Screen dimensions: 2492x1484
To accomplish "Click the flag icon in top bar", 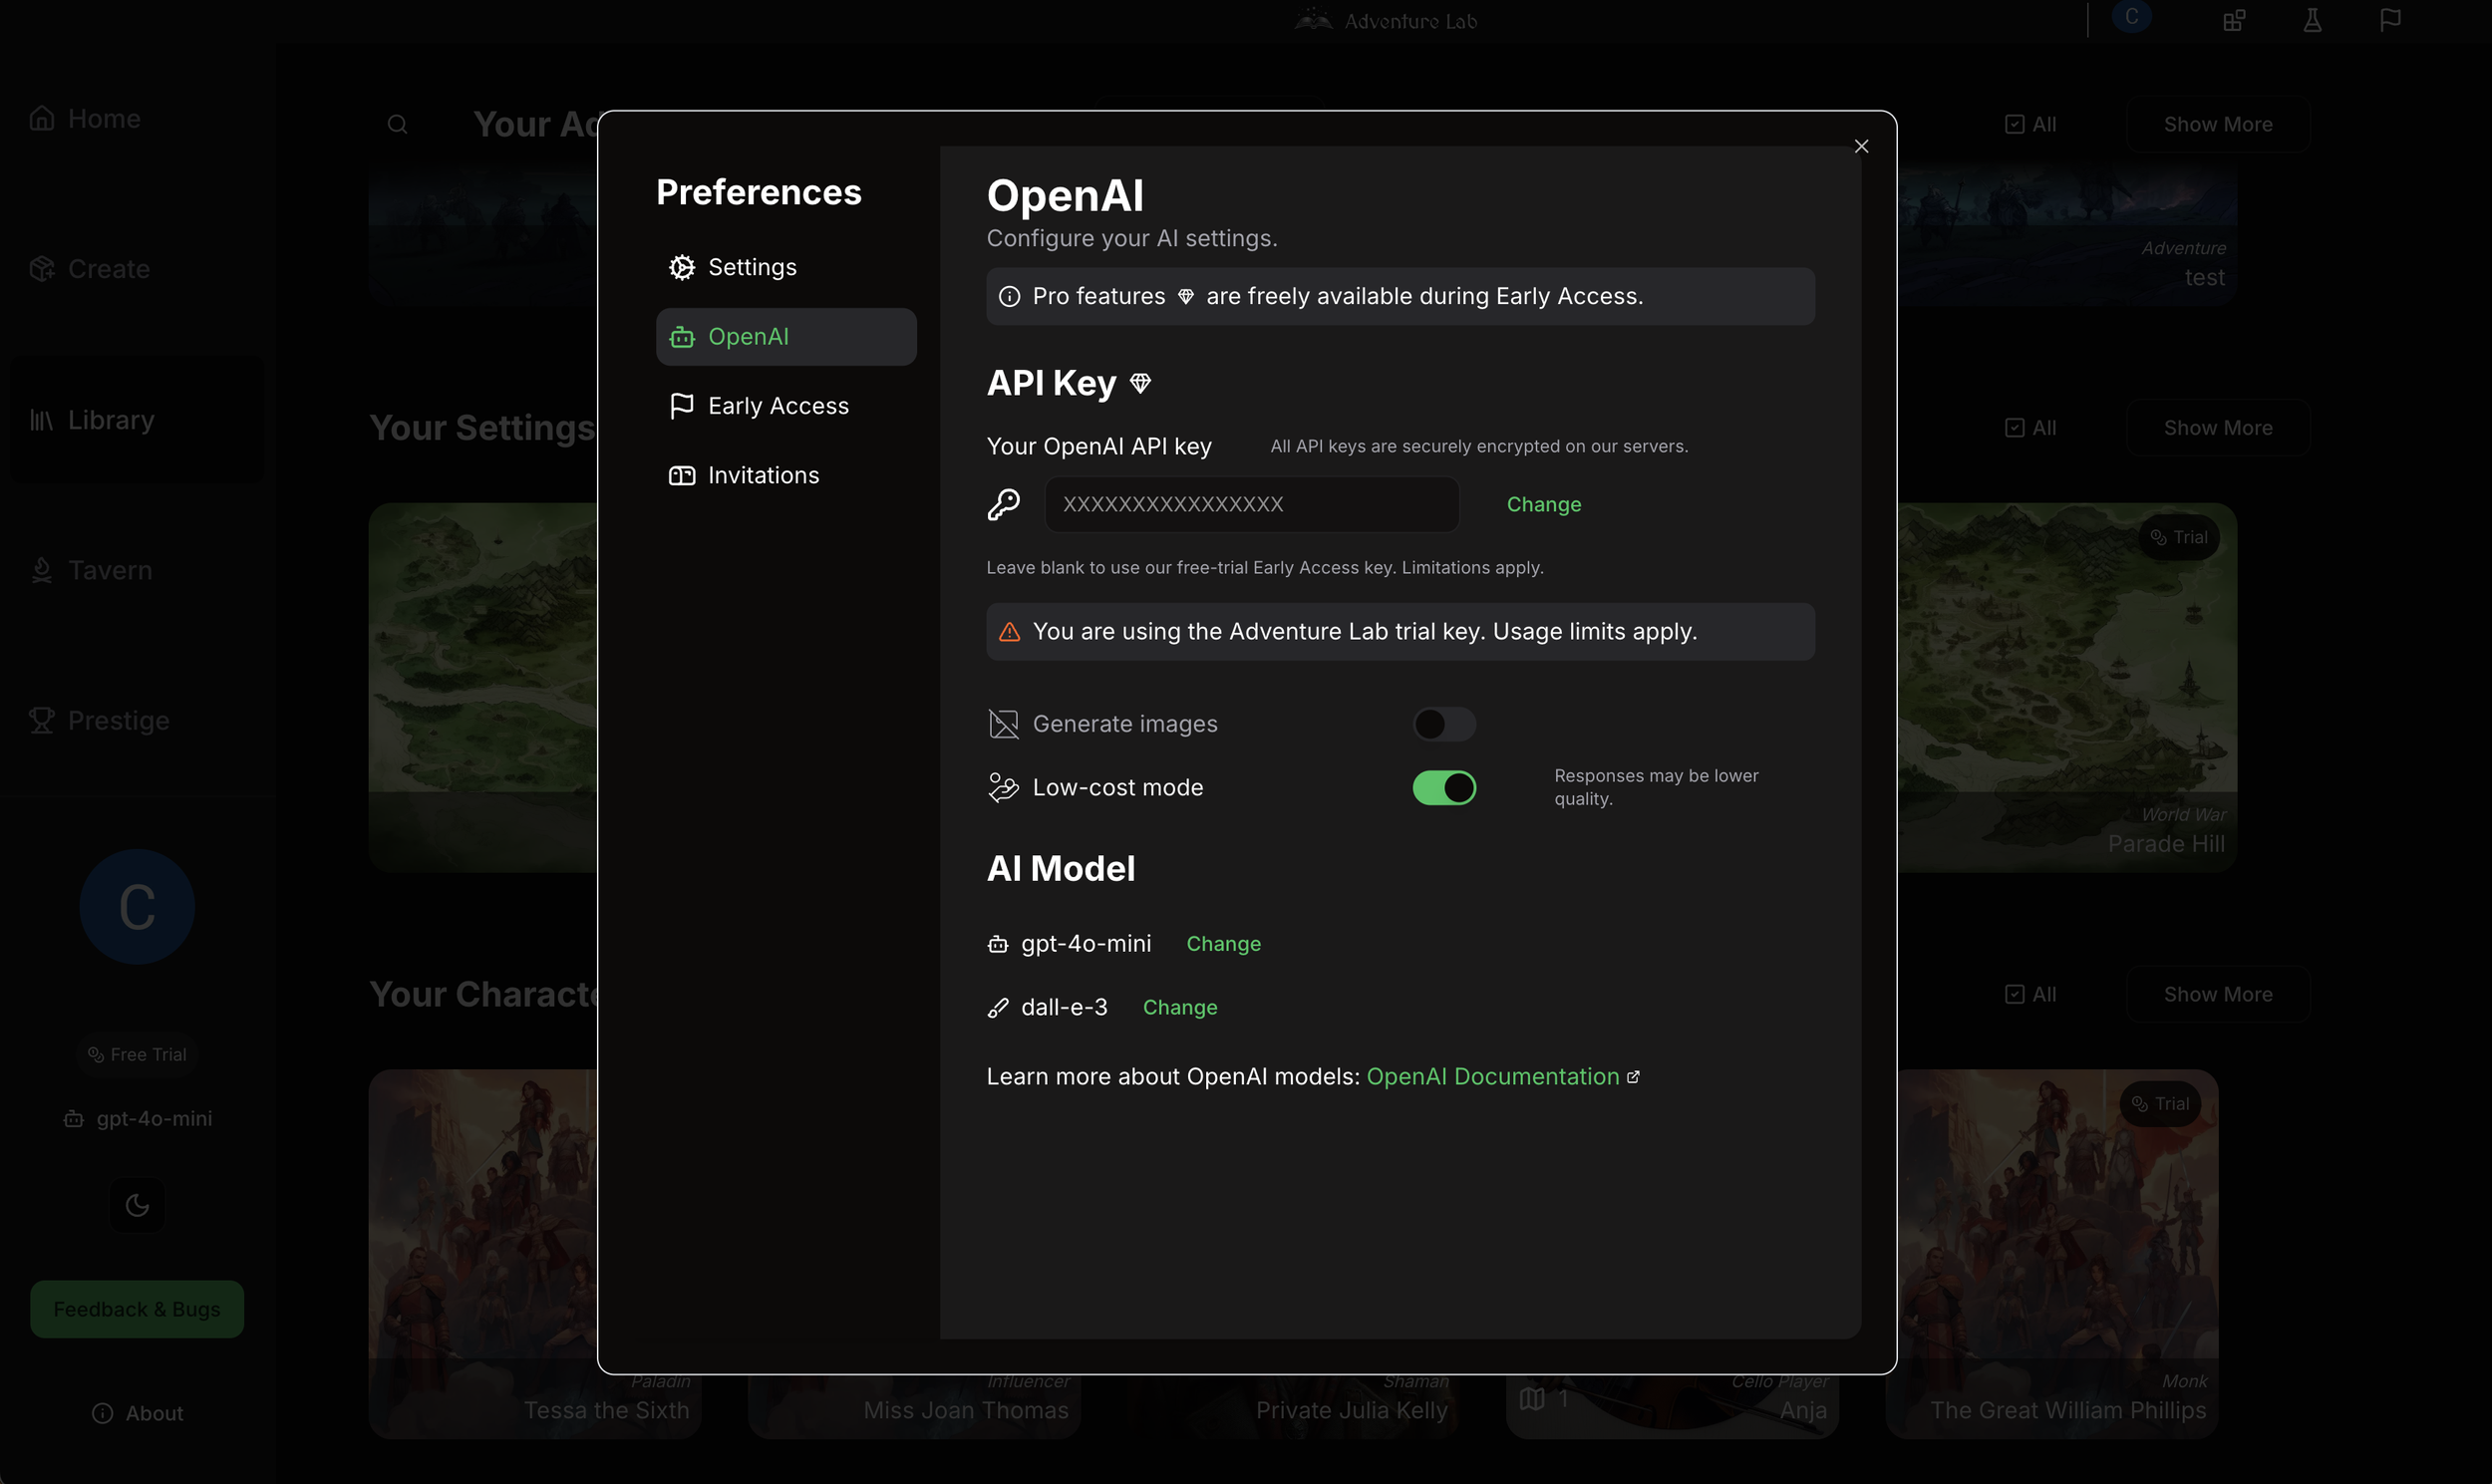I will [2390, 20].
